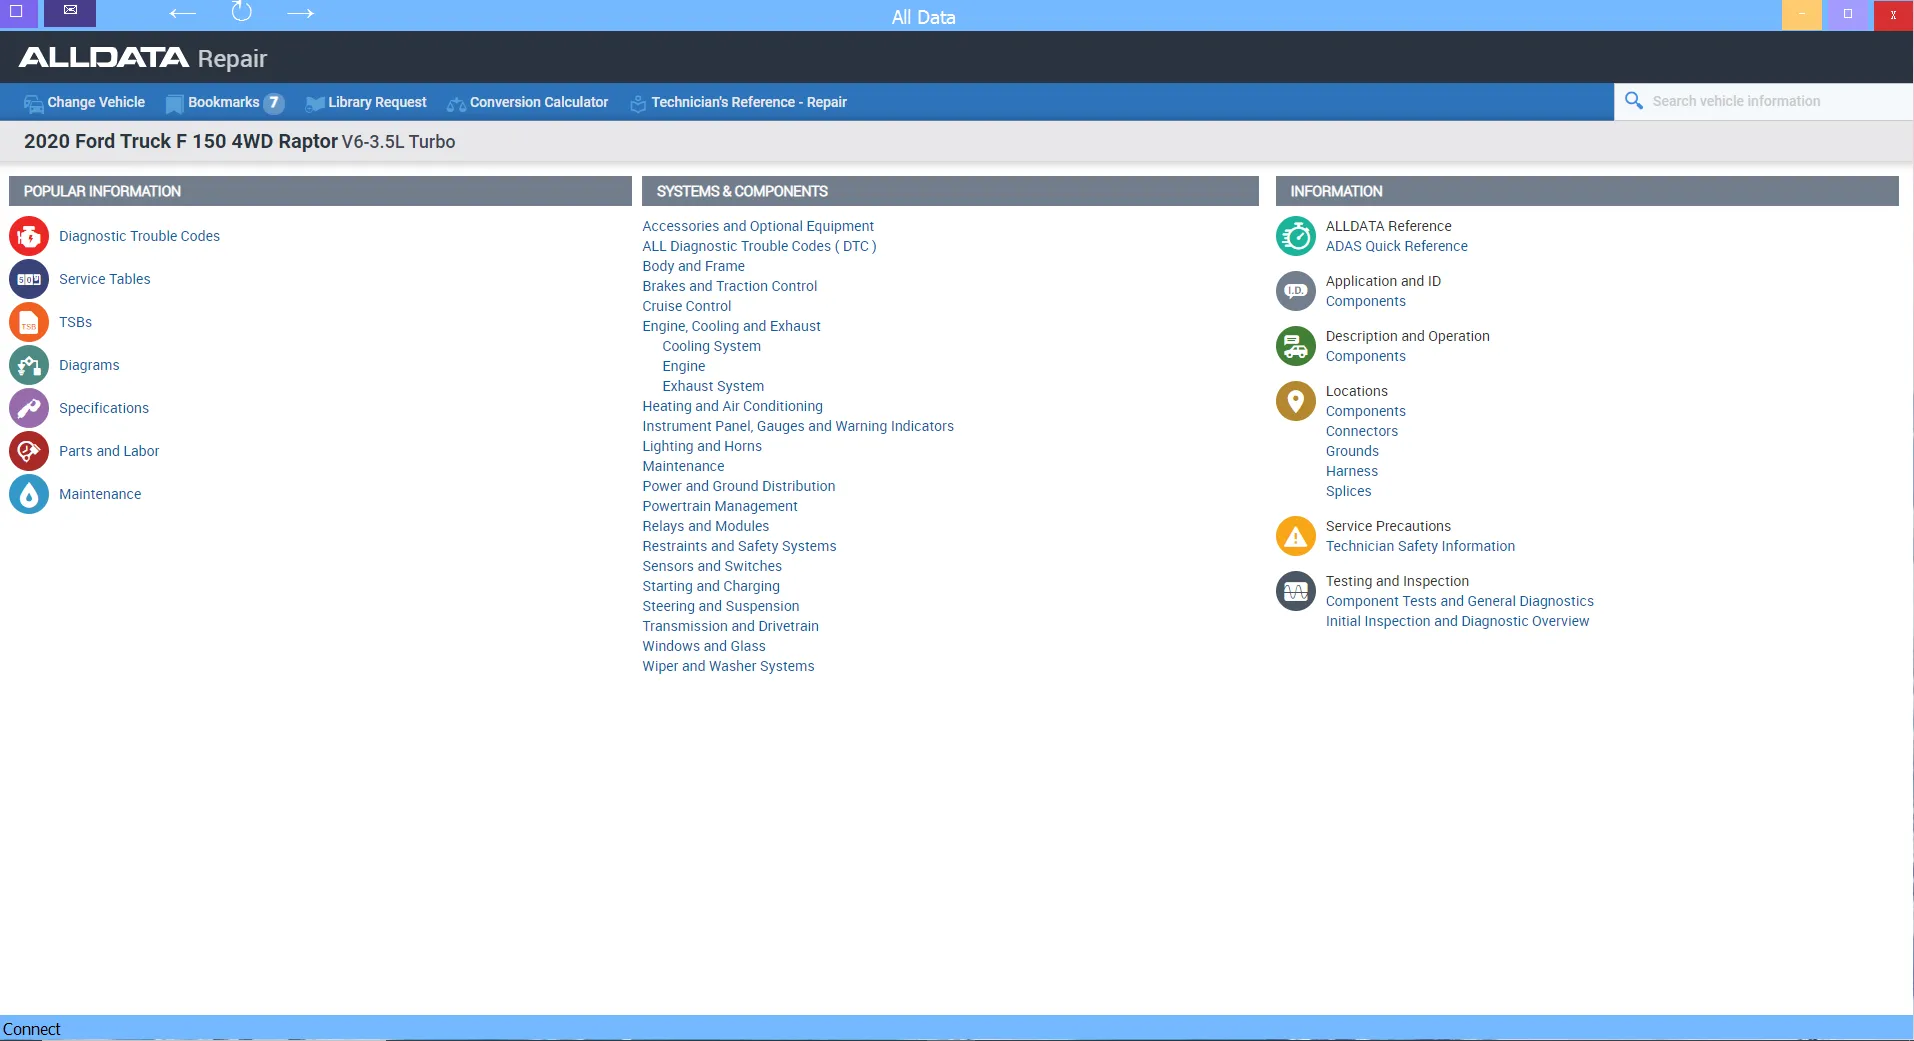Viewport: 1914px width, 1041px height.
Task: Open Connectors under Locations
Action: [x=1362, y=431]
